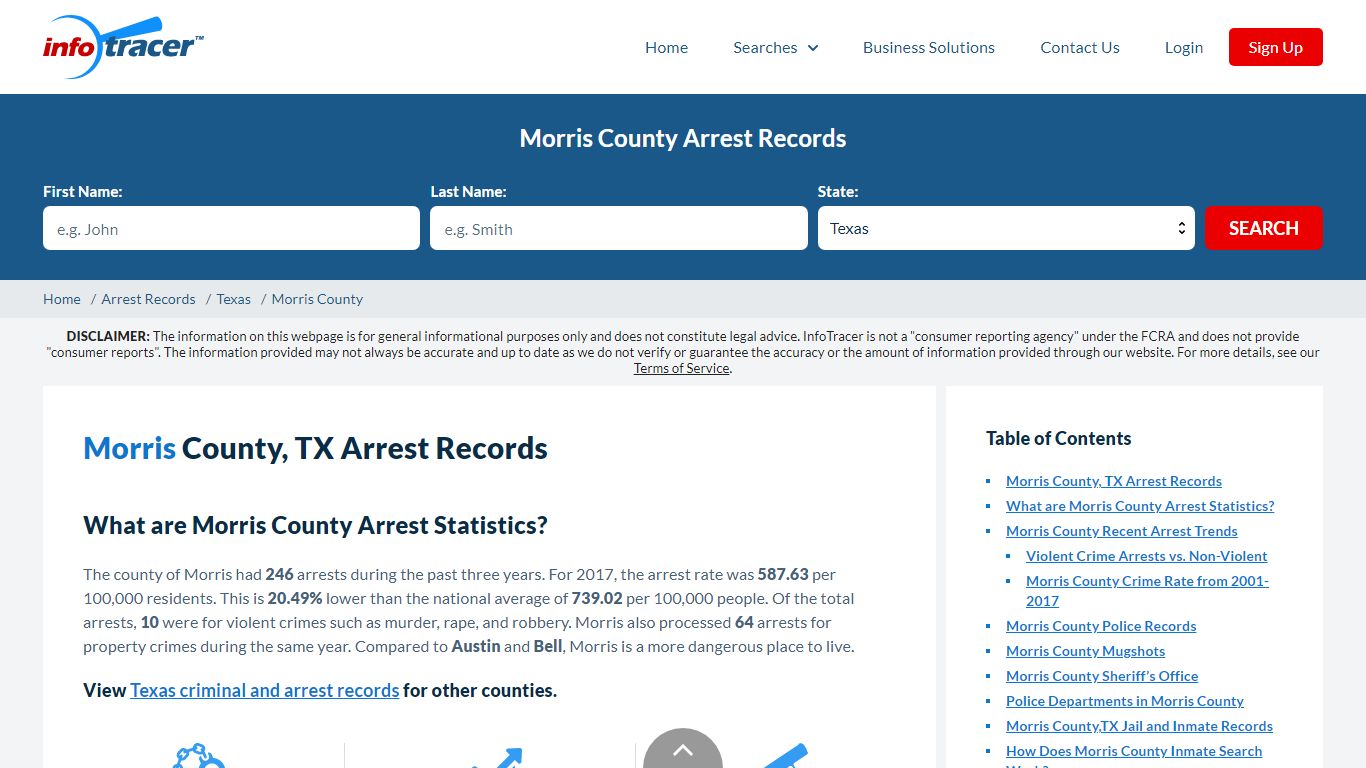The image size is (1366, 768).
Task: Focus the Last Name input field
Action: tap(619, 228)
